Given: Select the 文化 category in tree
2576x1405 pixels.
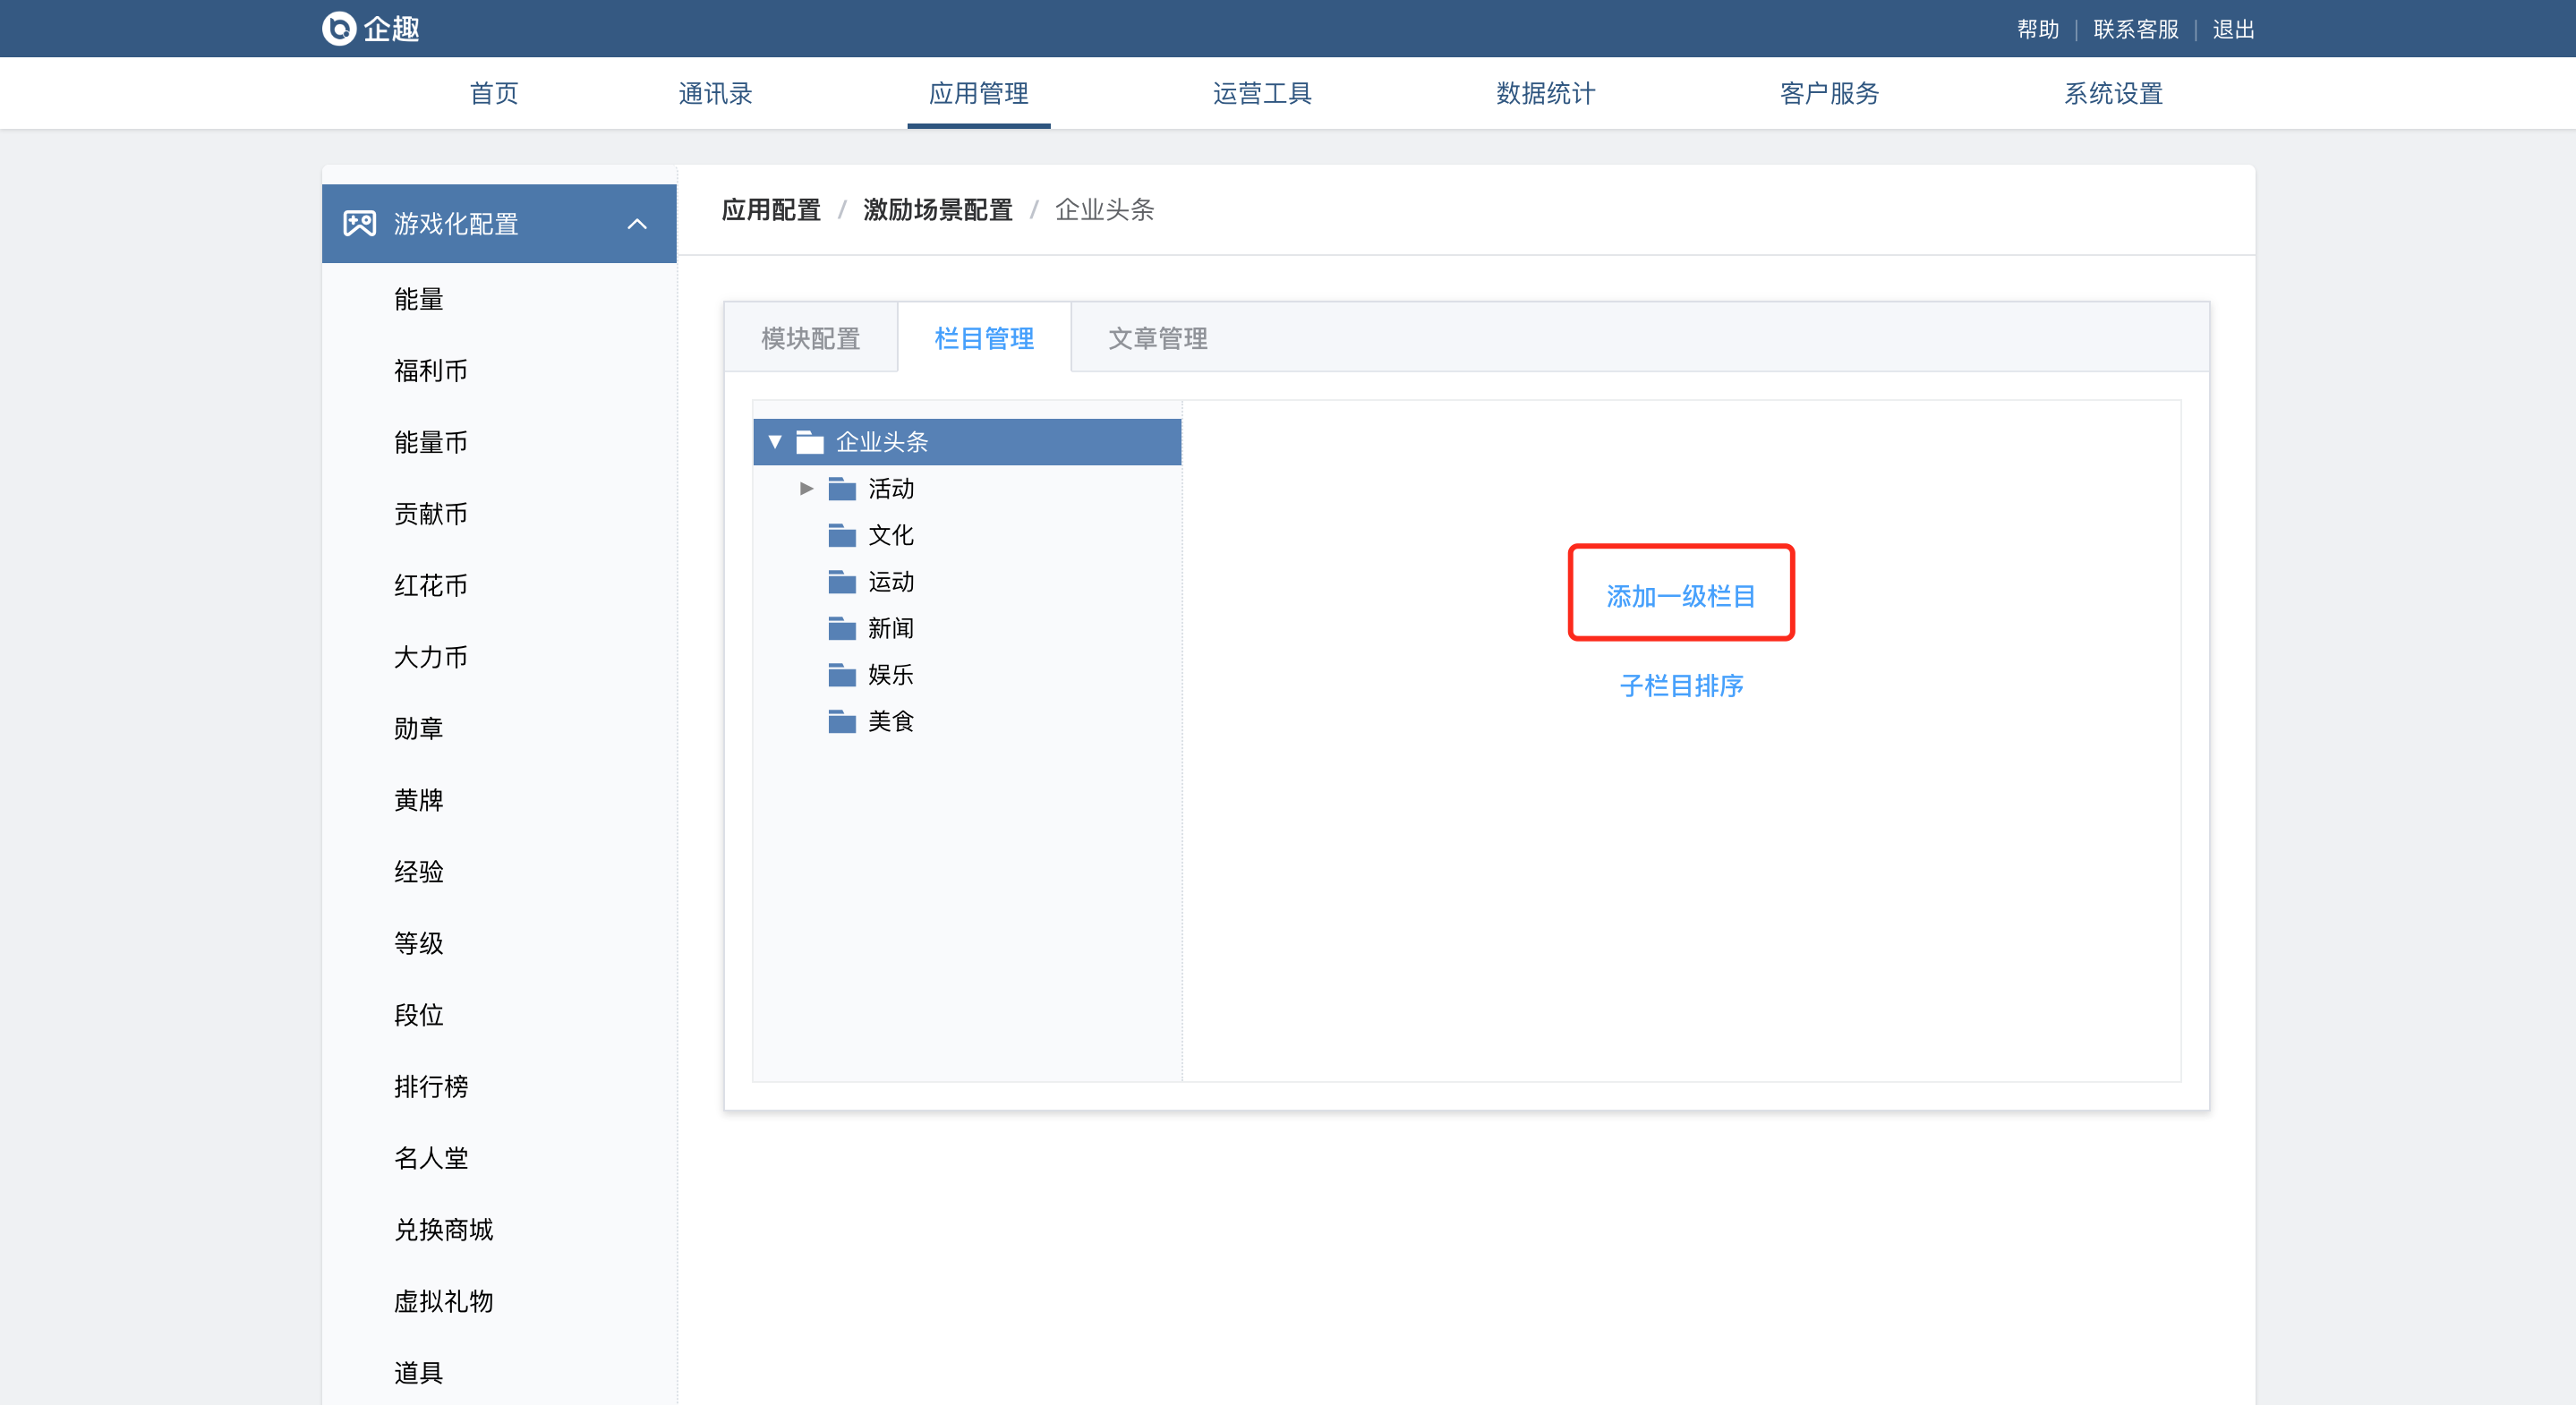Looking at the screenshot, I should tap(891, 535).
